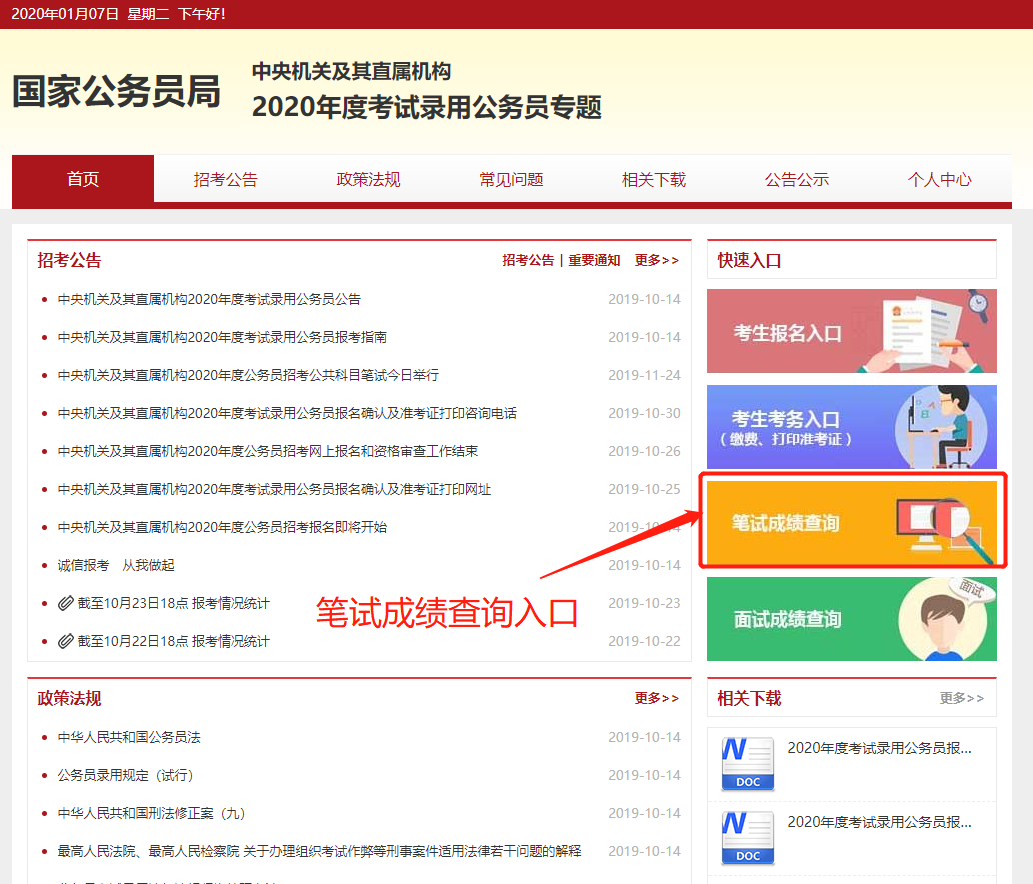
Task: Switch to the 重要通知 sub-tab
Action: click(594, 260)
